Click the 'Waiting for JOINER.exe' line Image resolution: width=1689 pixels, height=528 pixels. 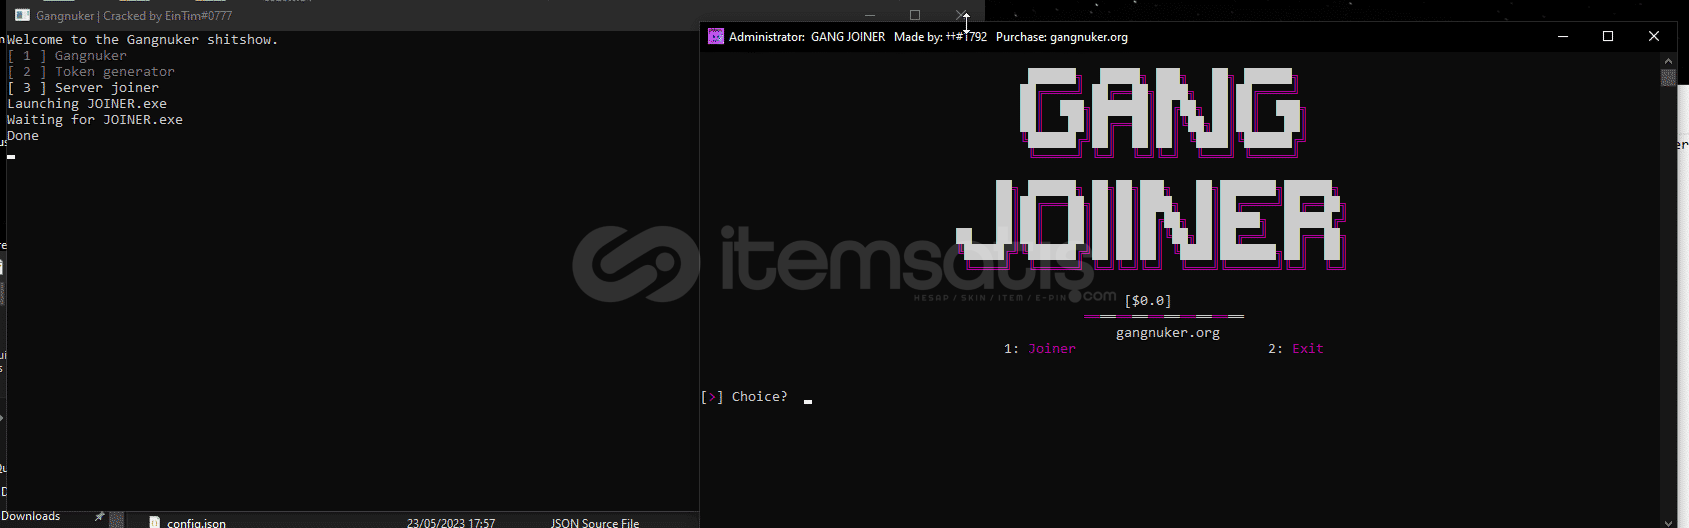pyautogui.click(x=95, y=120)
